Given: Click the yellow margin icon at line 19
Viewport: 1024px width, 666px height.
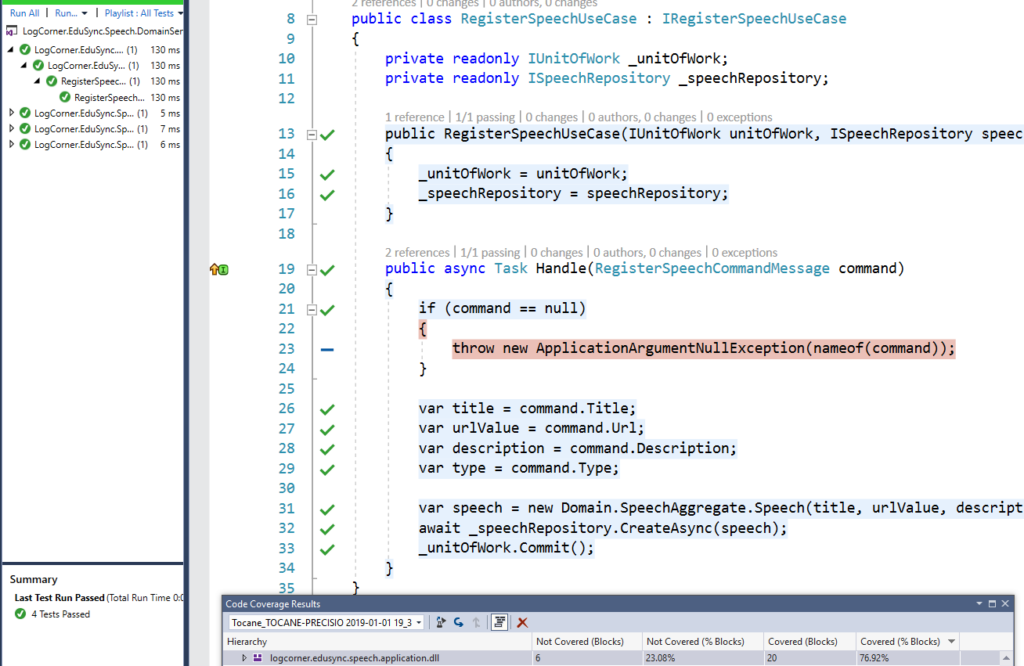Looking at the screenshot, I should coord(215,269).
